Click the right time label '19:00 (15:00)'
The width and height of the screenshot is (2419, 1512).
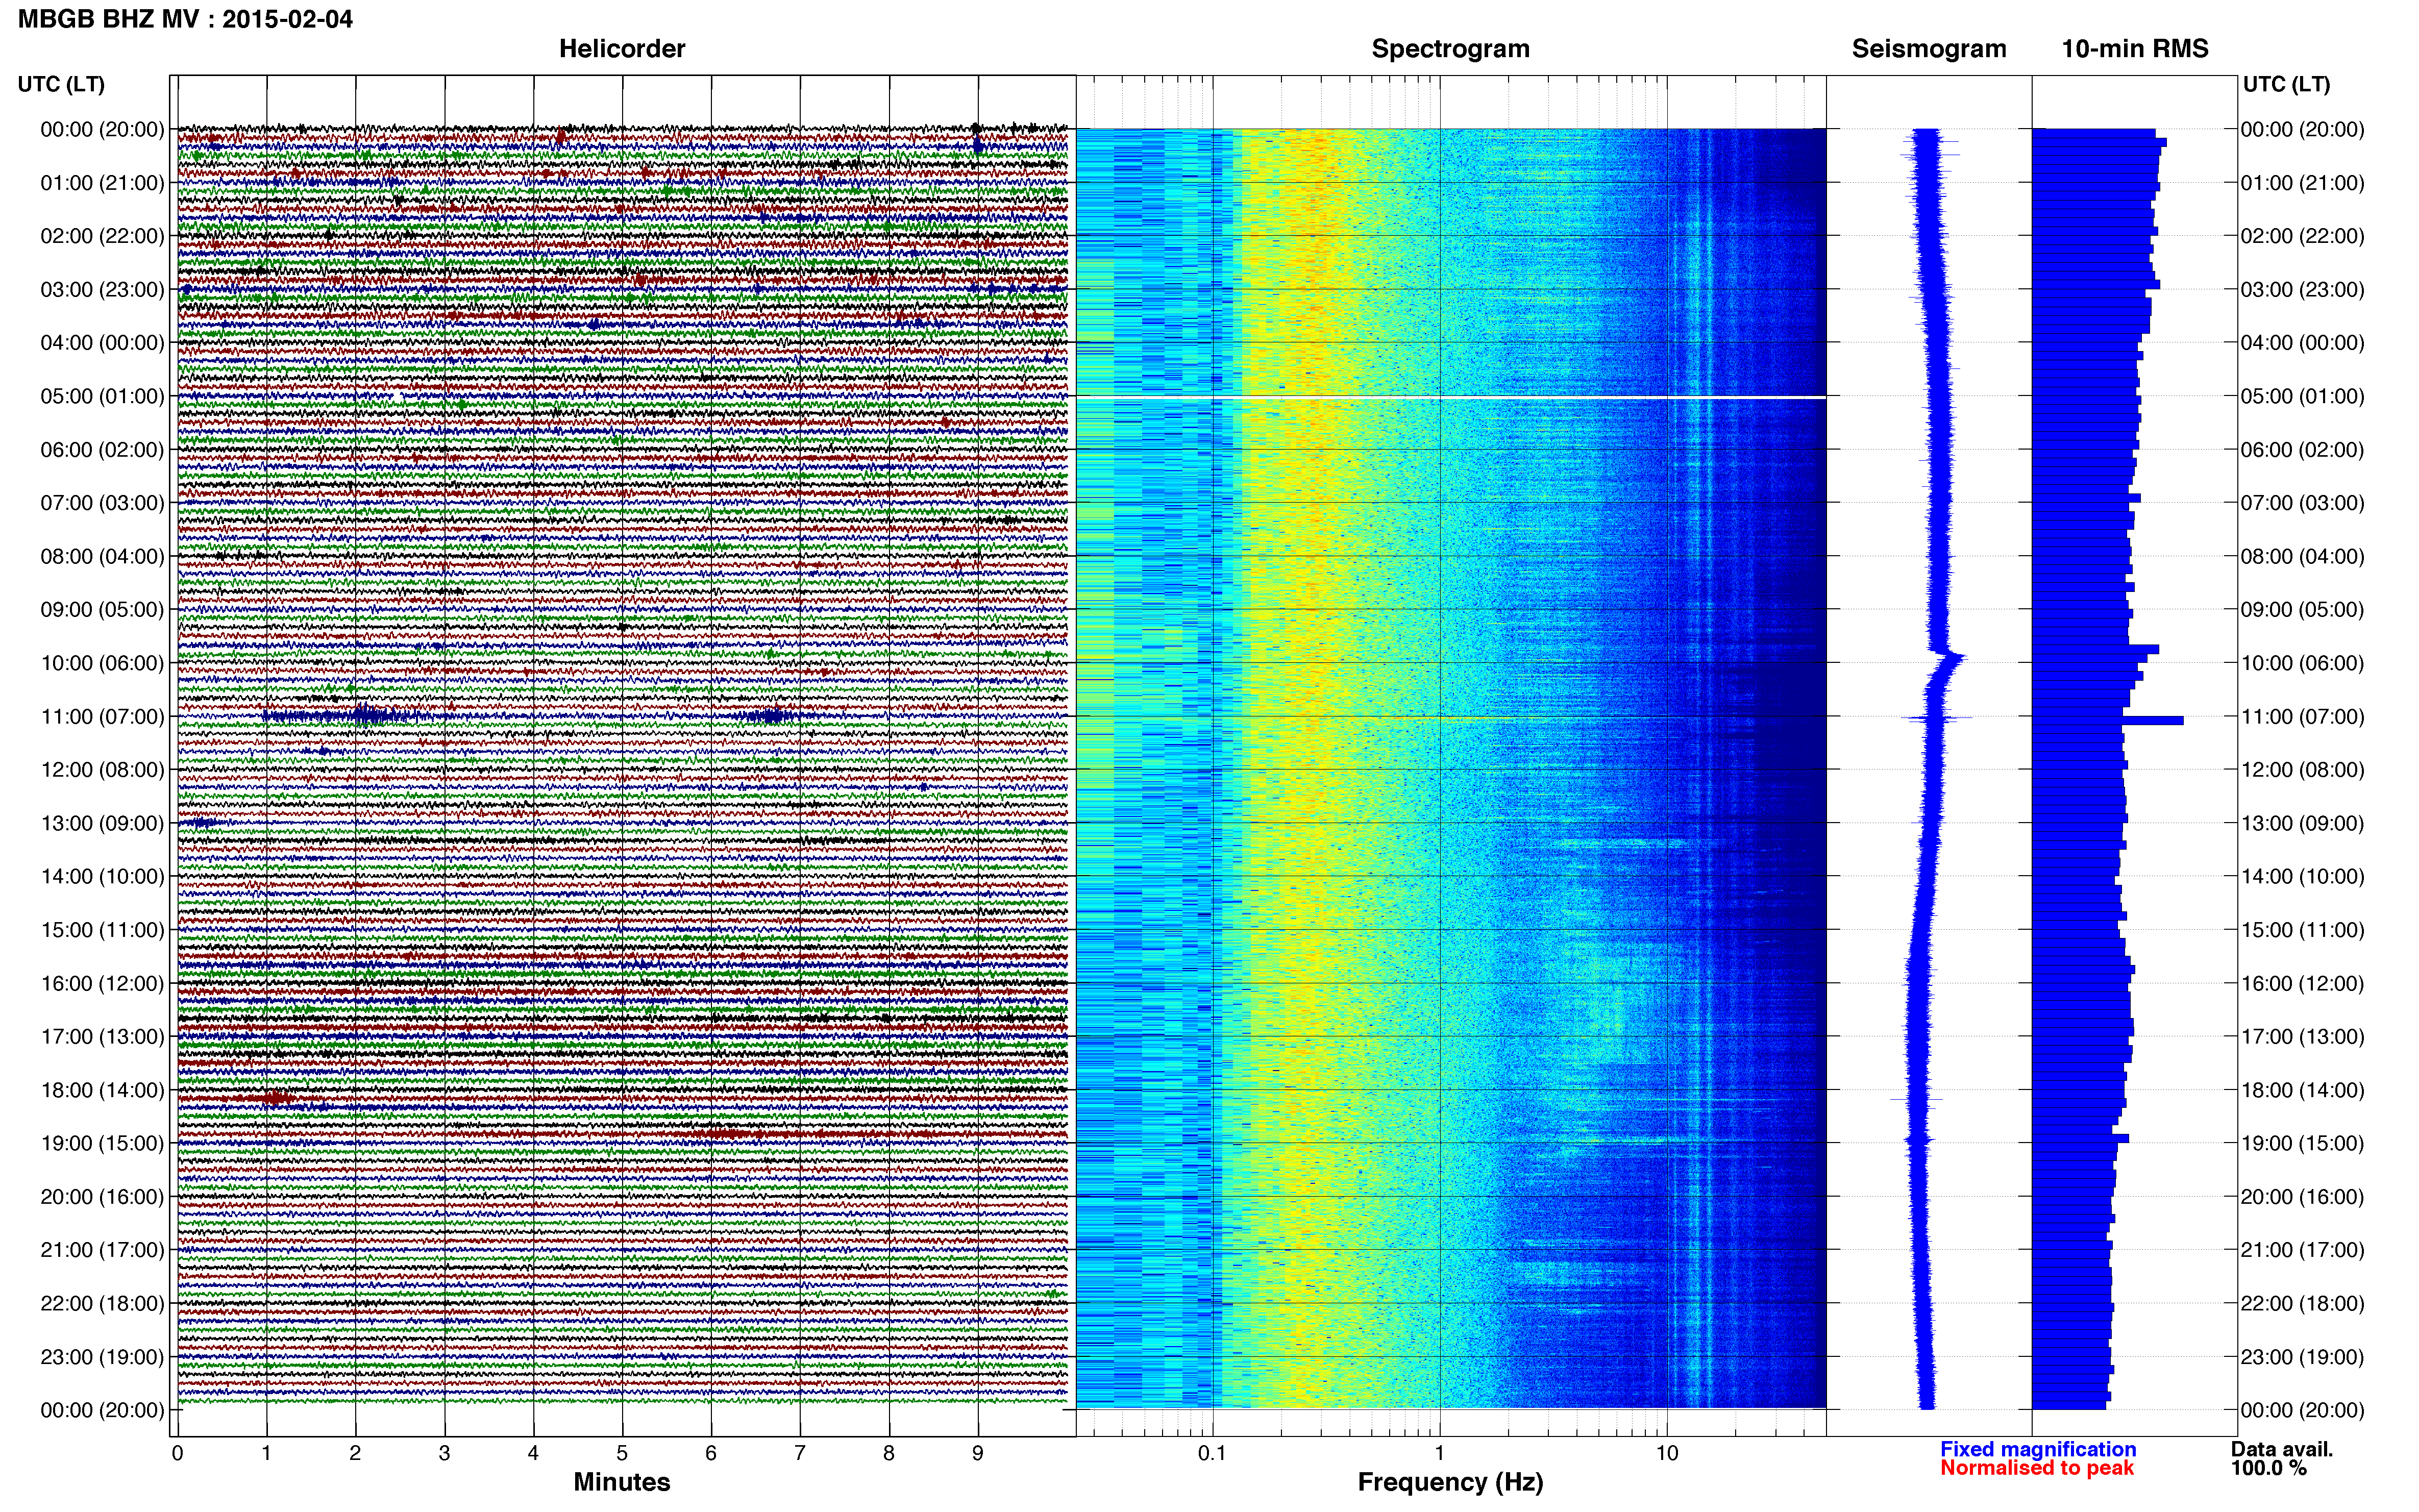(2302, 1143)
